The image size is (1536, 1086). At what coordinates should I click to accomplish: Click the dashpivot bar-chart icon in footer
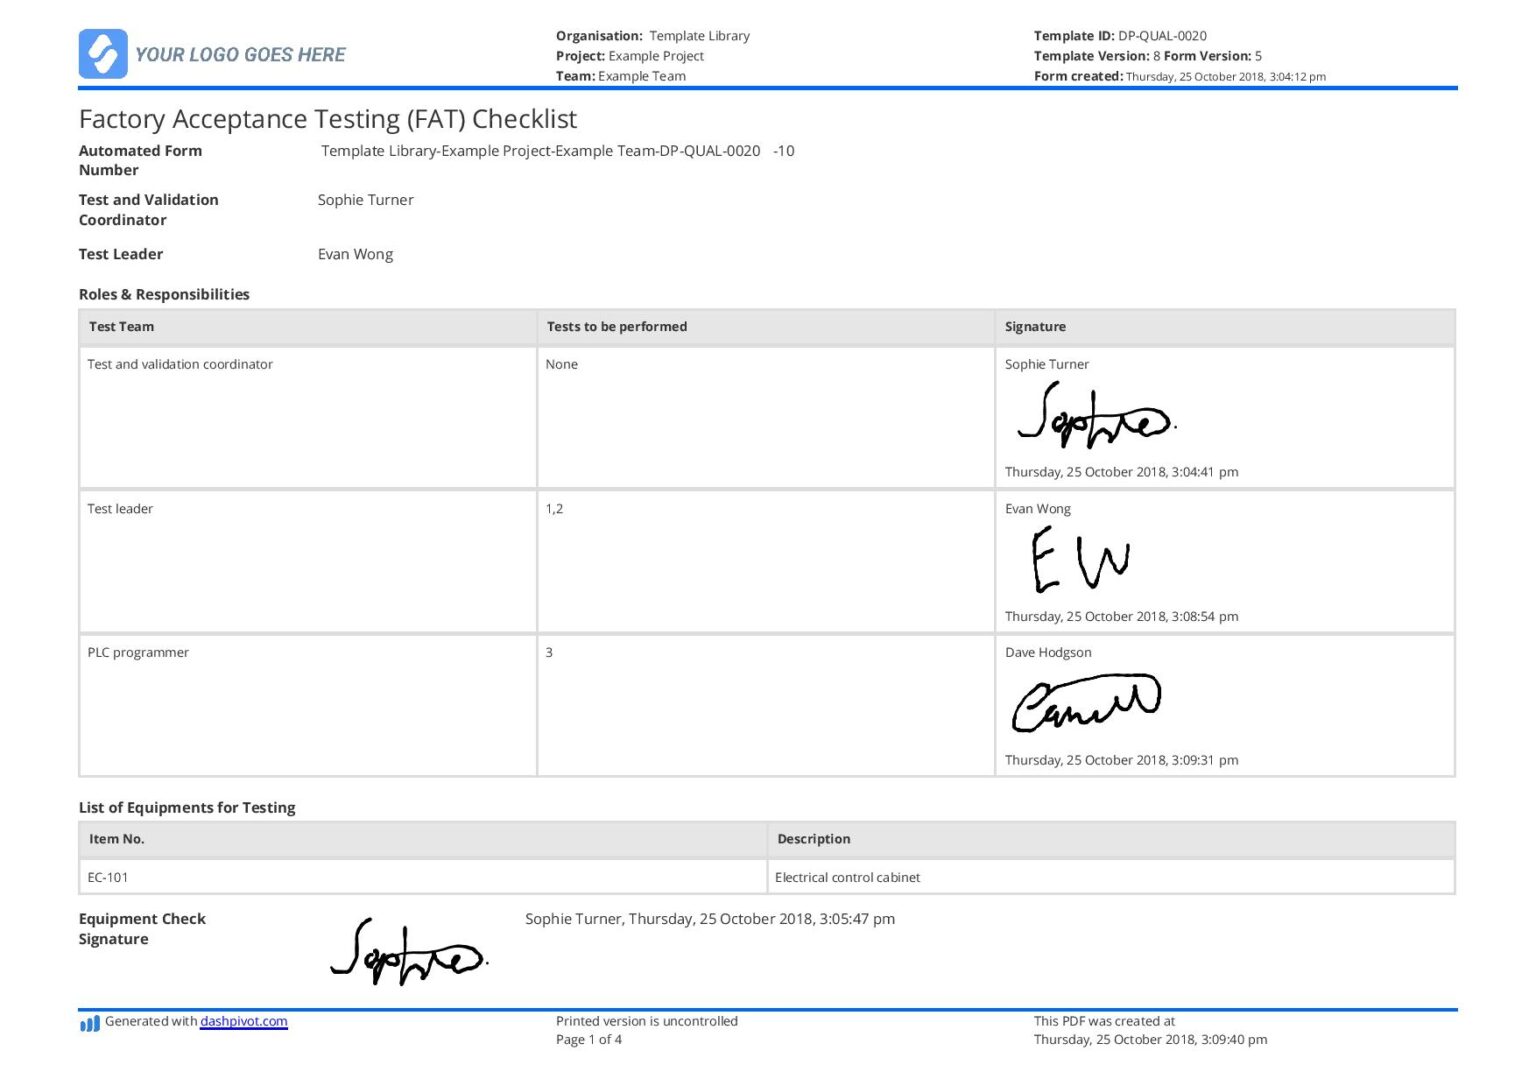pyautogui.click(x=89, y=1023)
